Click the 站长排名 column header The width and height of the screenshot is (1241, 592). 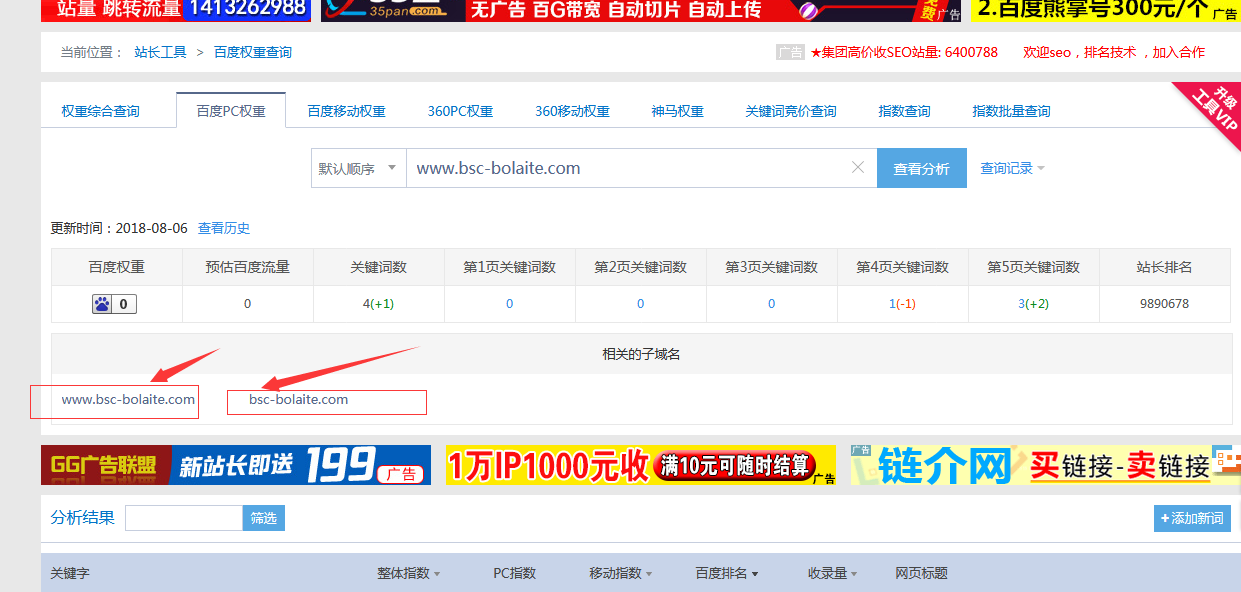click(x=1164, y=267)
